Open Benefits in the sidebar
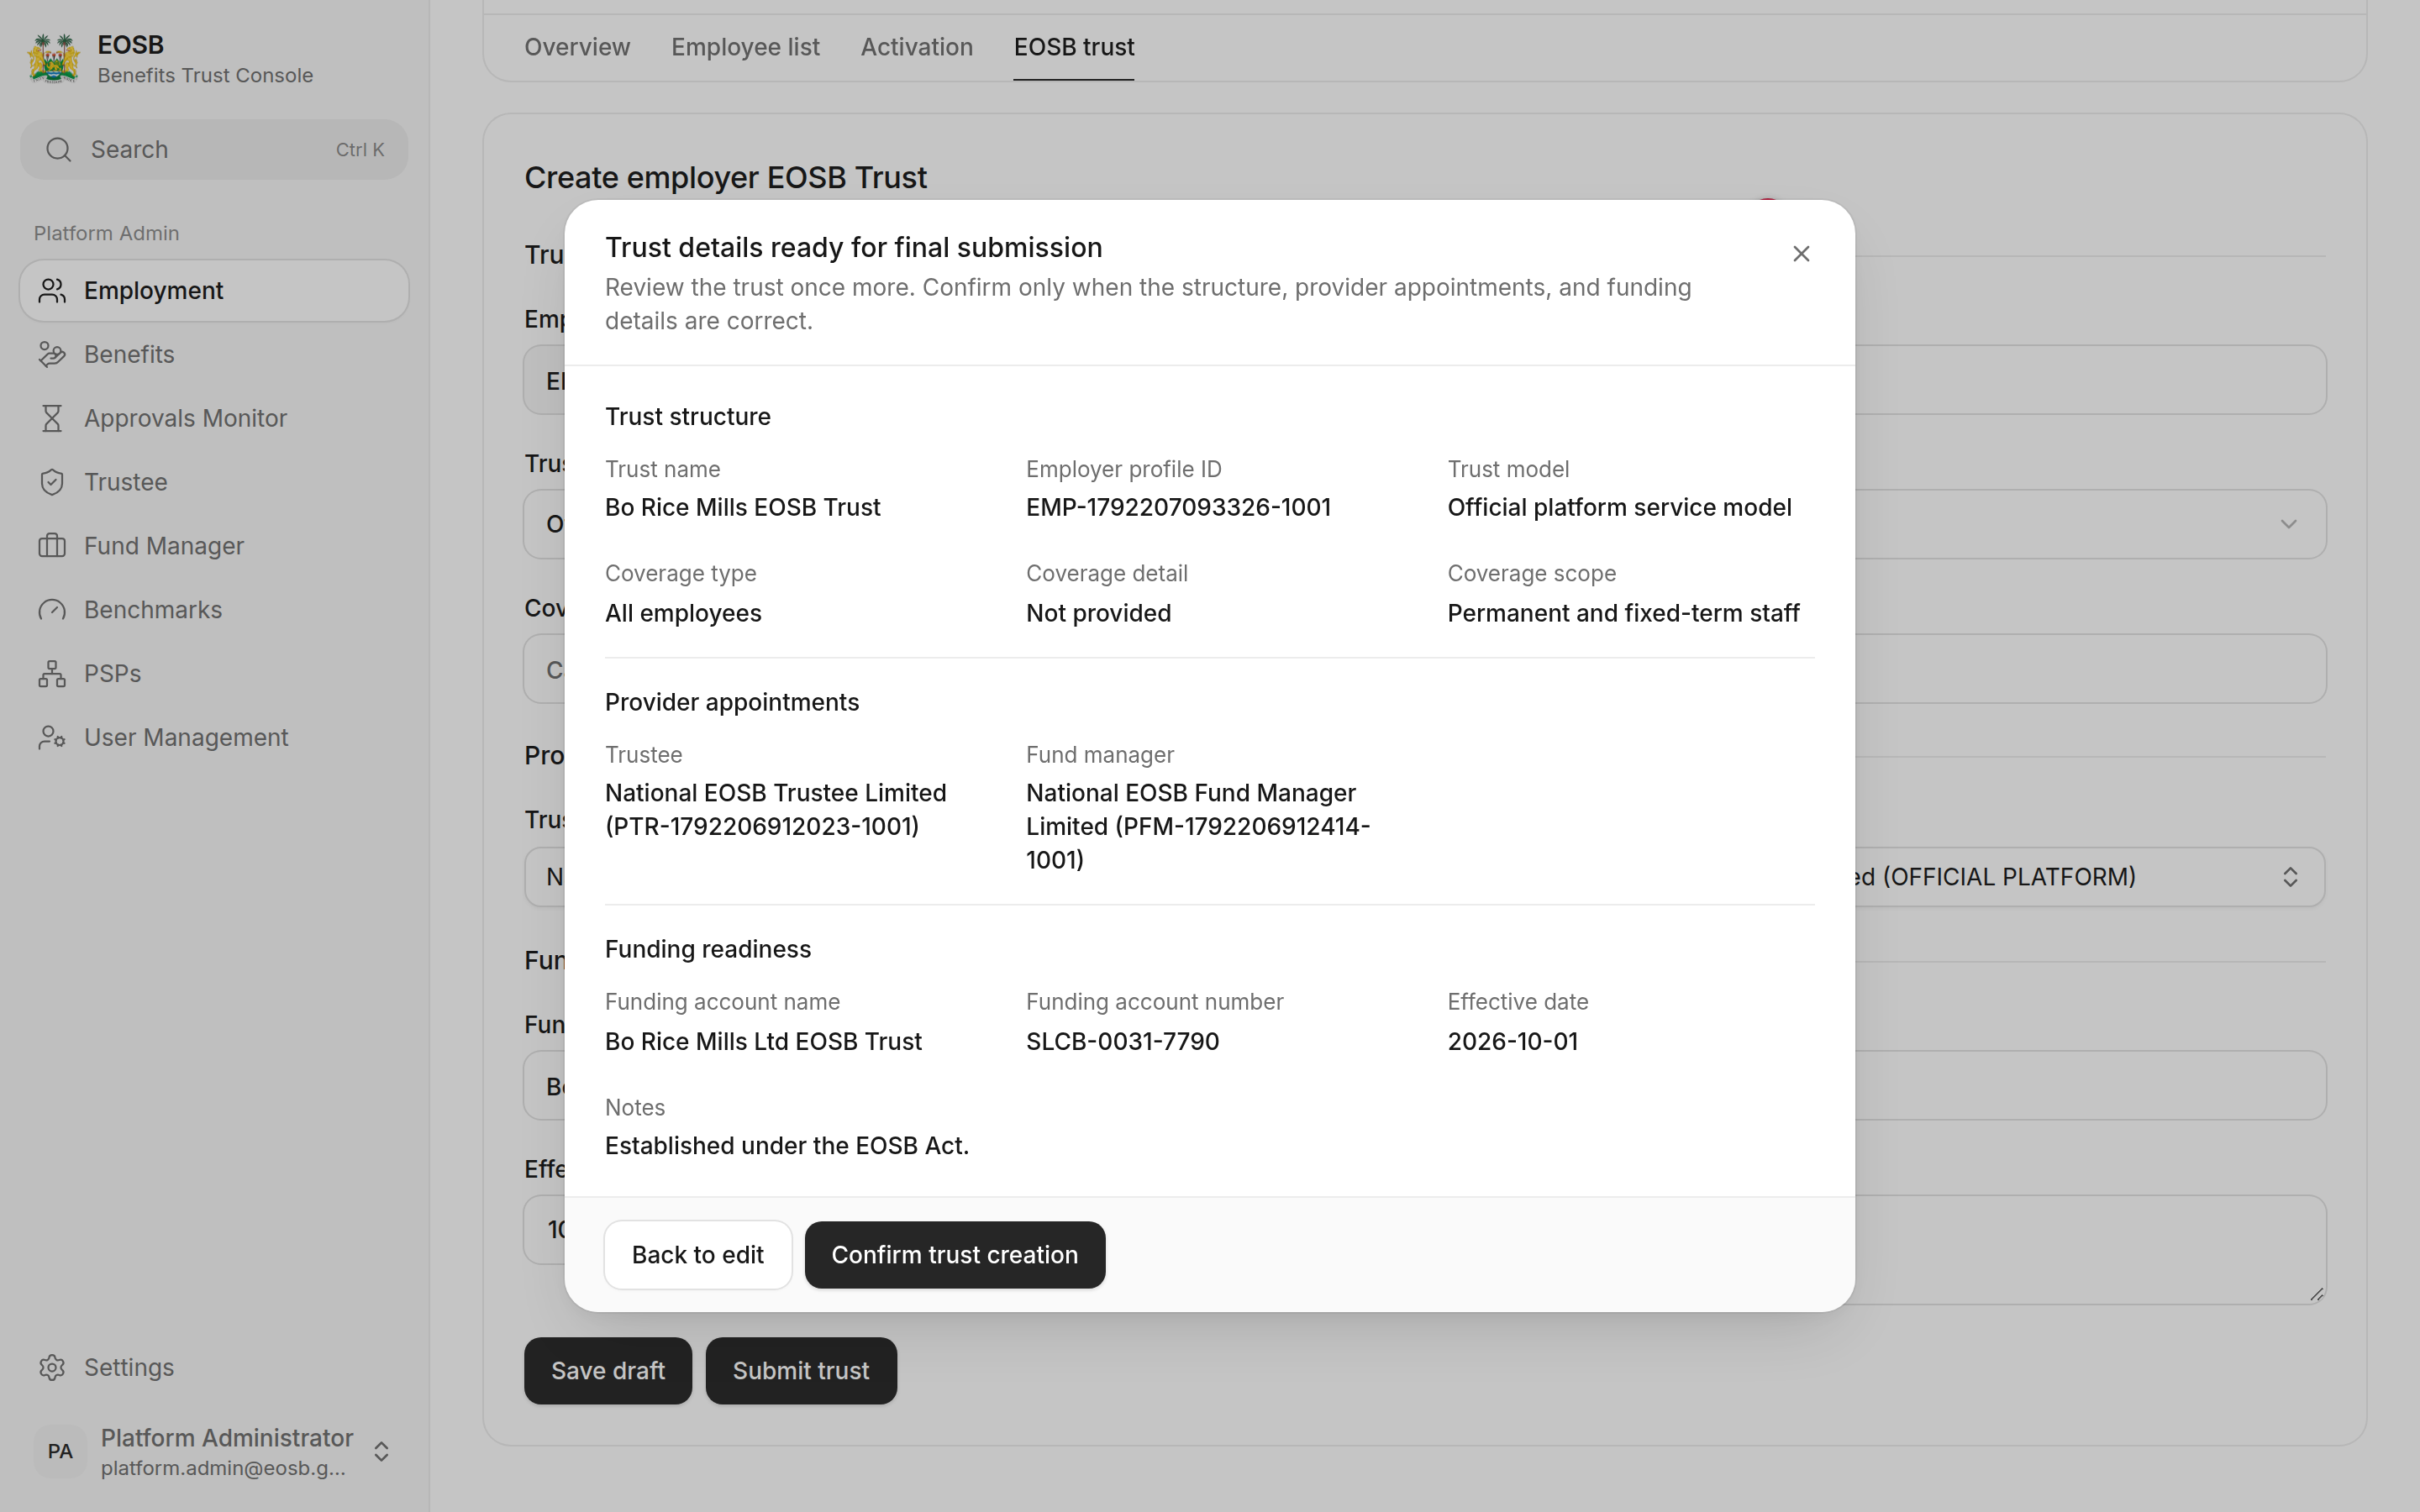2420x1512 pixels. click(214, 355)
